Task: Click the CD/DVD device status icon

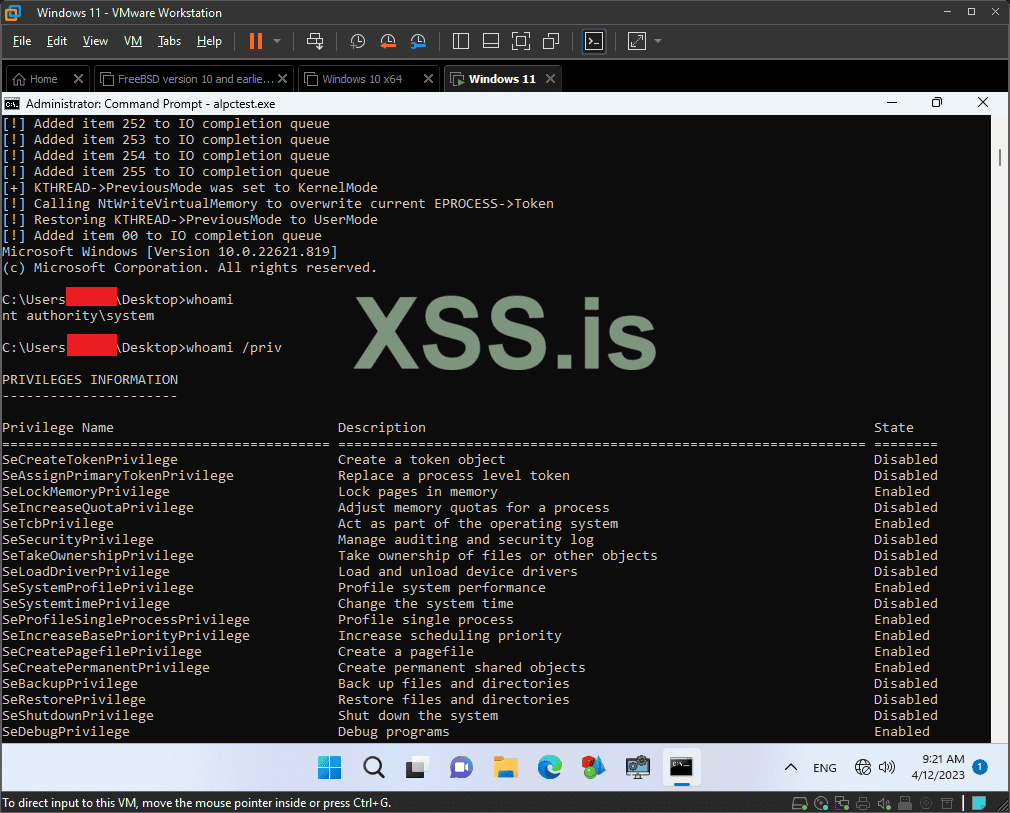Action: tap(821, 803)
